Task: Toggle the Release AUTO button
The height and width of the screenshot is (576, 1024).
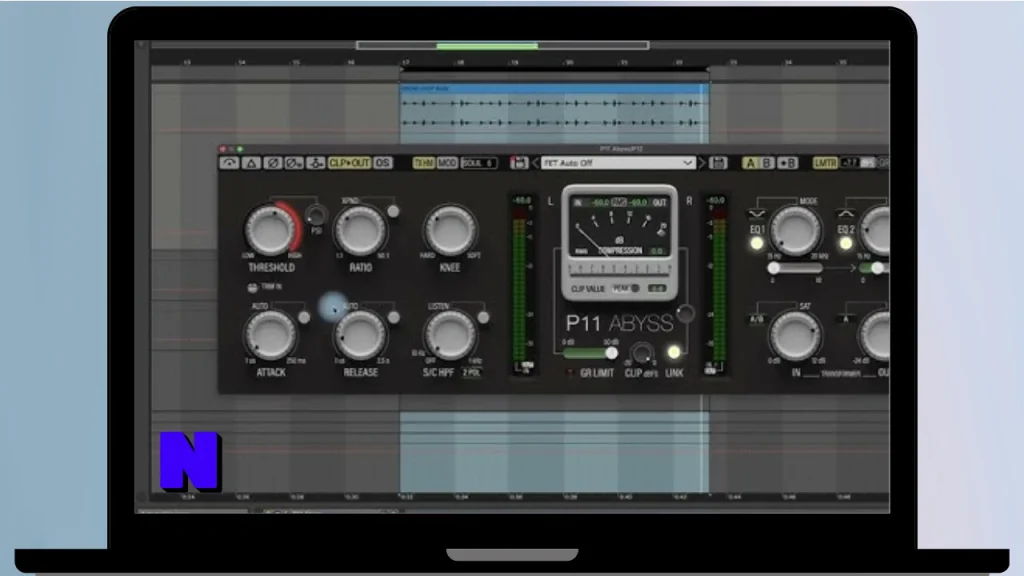Action: (x=393, y=317)
